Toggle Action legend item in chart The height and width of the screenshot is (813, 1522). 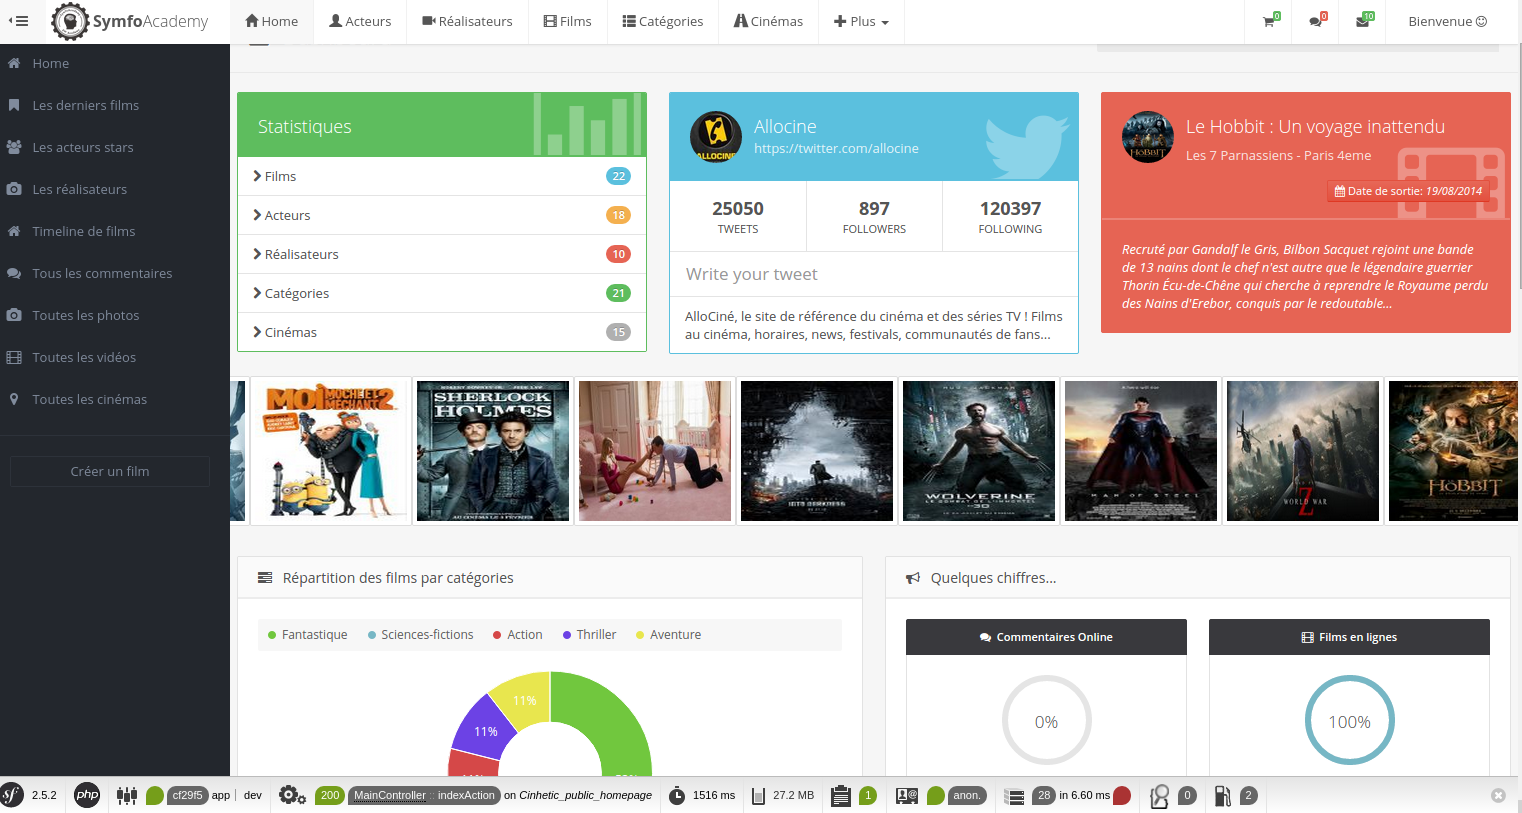[x=518, y=634]
